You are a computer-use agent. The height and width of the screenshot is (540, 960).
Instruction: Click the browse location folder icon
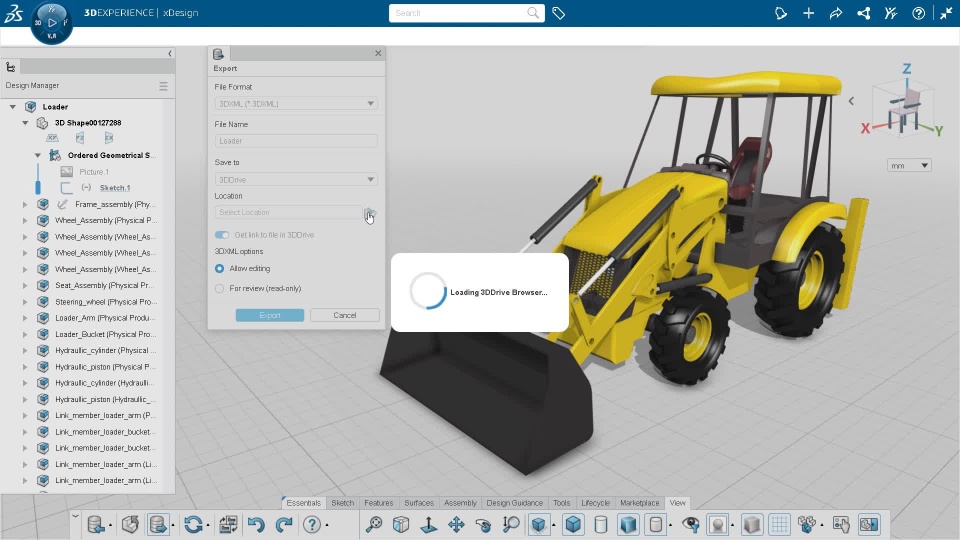click(370, 212)
